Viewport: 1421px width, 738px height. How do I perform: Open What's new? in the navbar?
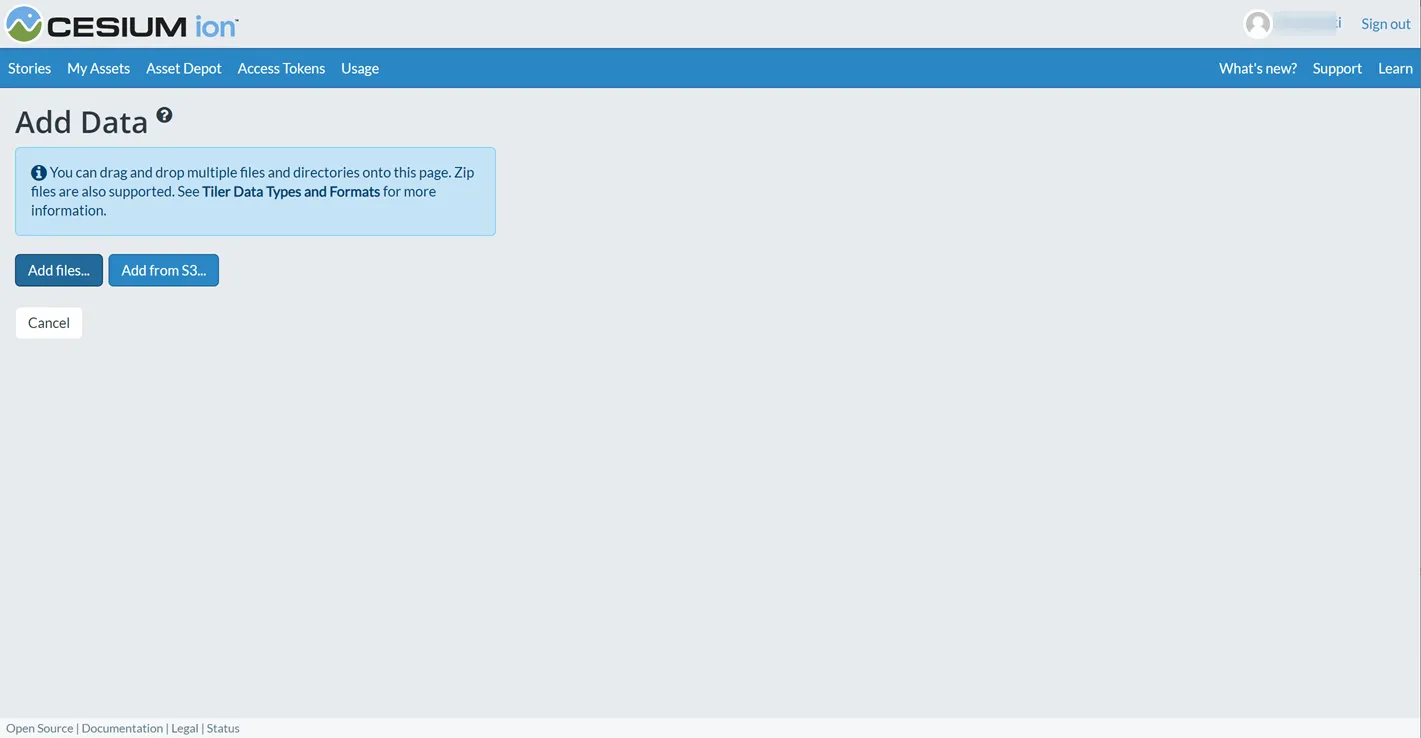point(1257,68)
